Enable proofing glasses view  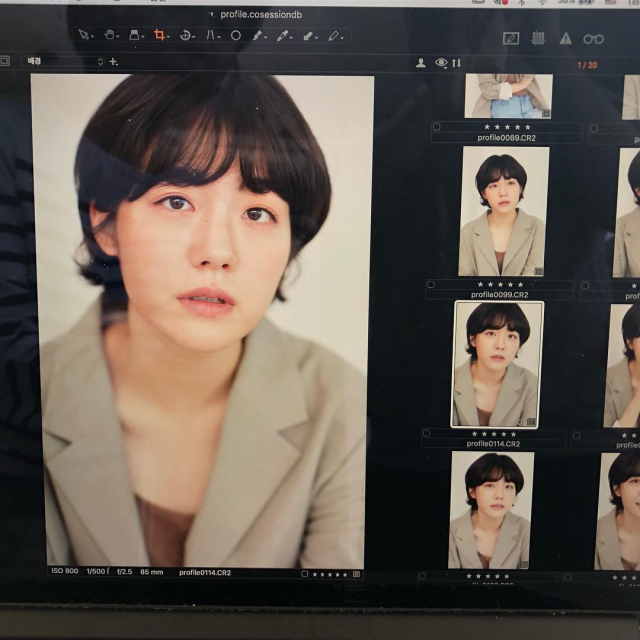[593, 39]
